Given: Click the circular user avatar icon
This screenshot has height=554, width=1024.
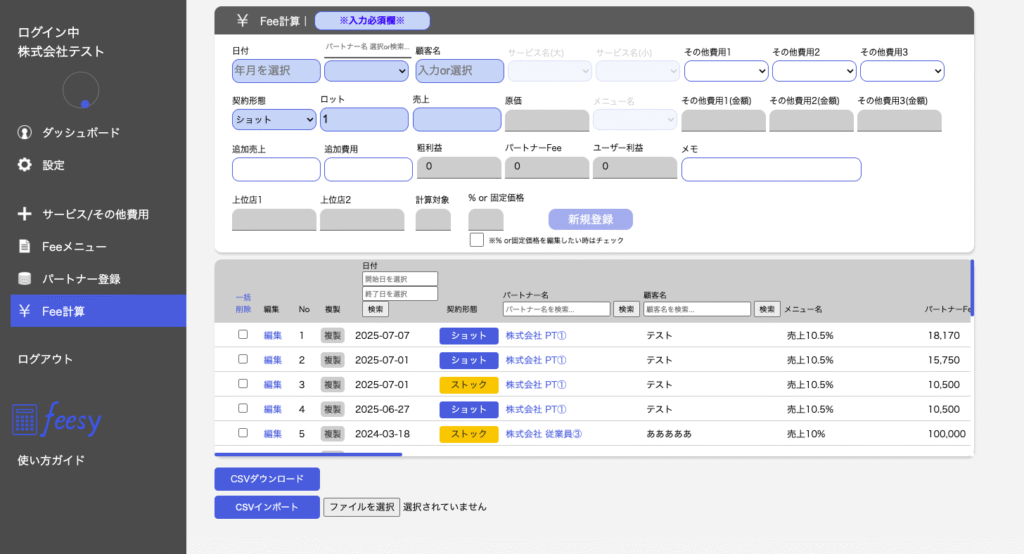Looking at the screenshot, I should pos(81,90).
